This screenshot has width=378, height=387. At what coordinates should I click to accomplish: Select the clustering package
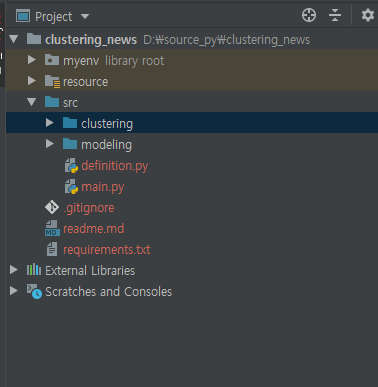[x=192, y=123]
